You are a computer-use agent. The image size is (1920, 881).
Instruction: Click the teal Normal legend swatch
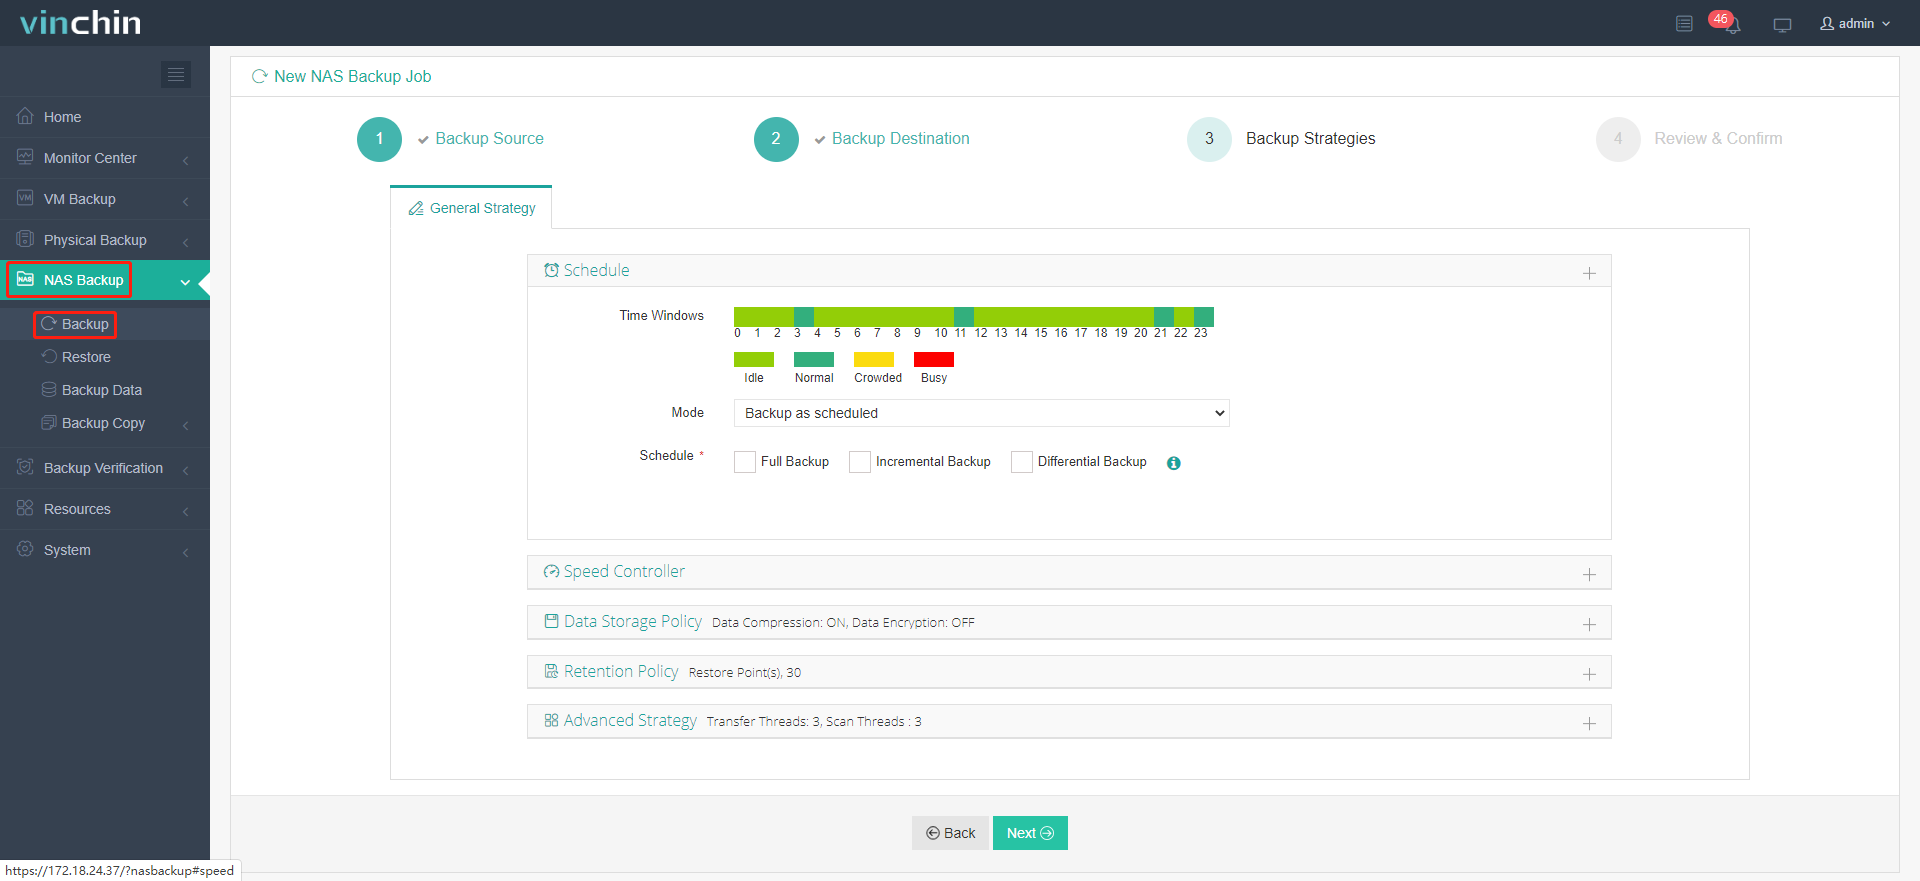[814, 359]
